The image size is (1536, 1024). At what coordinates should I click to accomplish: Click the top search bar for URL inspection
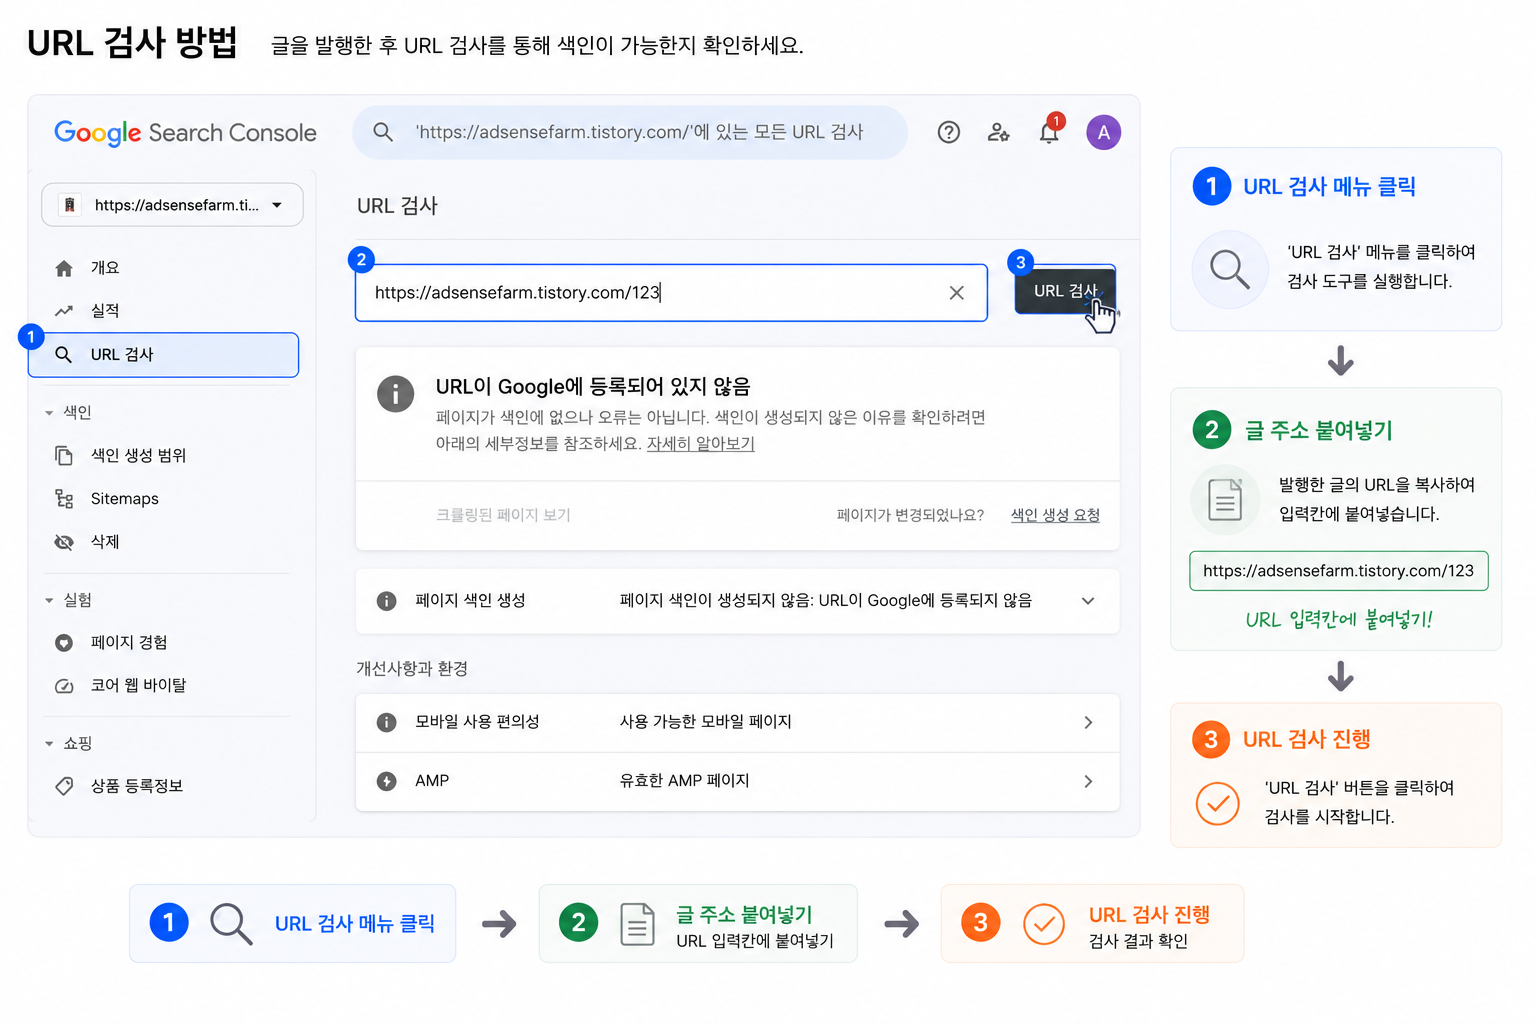[x=630, y=132]
